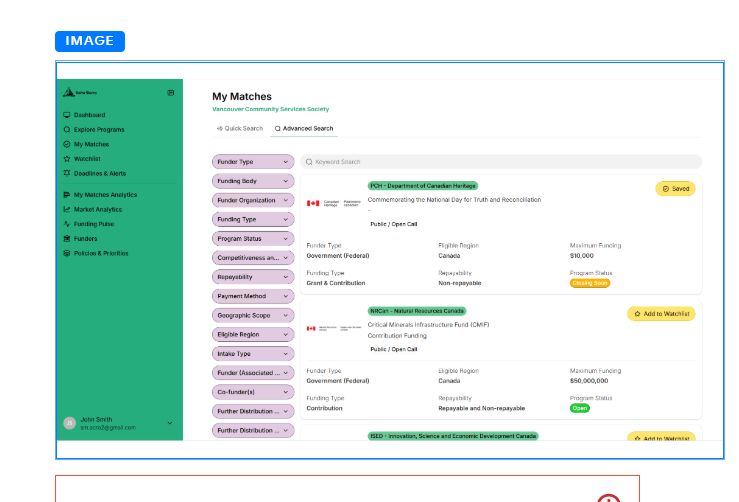Switch to the Quick Search tab
The height and width of the screenshot is (502, 739).
pos(239,128)
